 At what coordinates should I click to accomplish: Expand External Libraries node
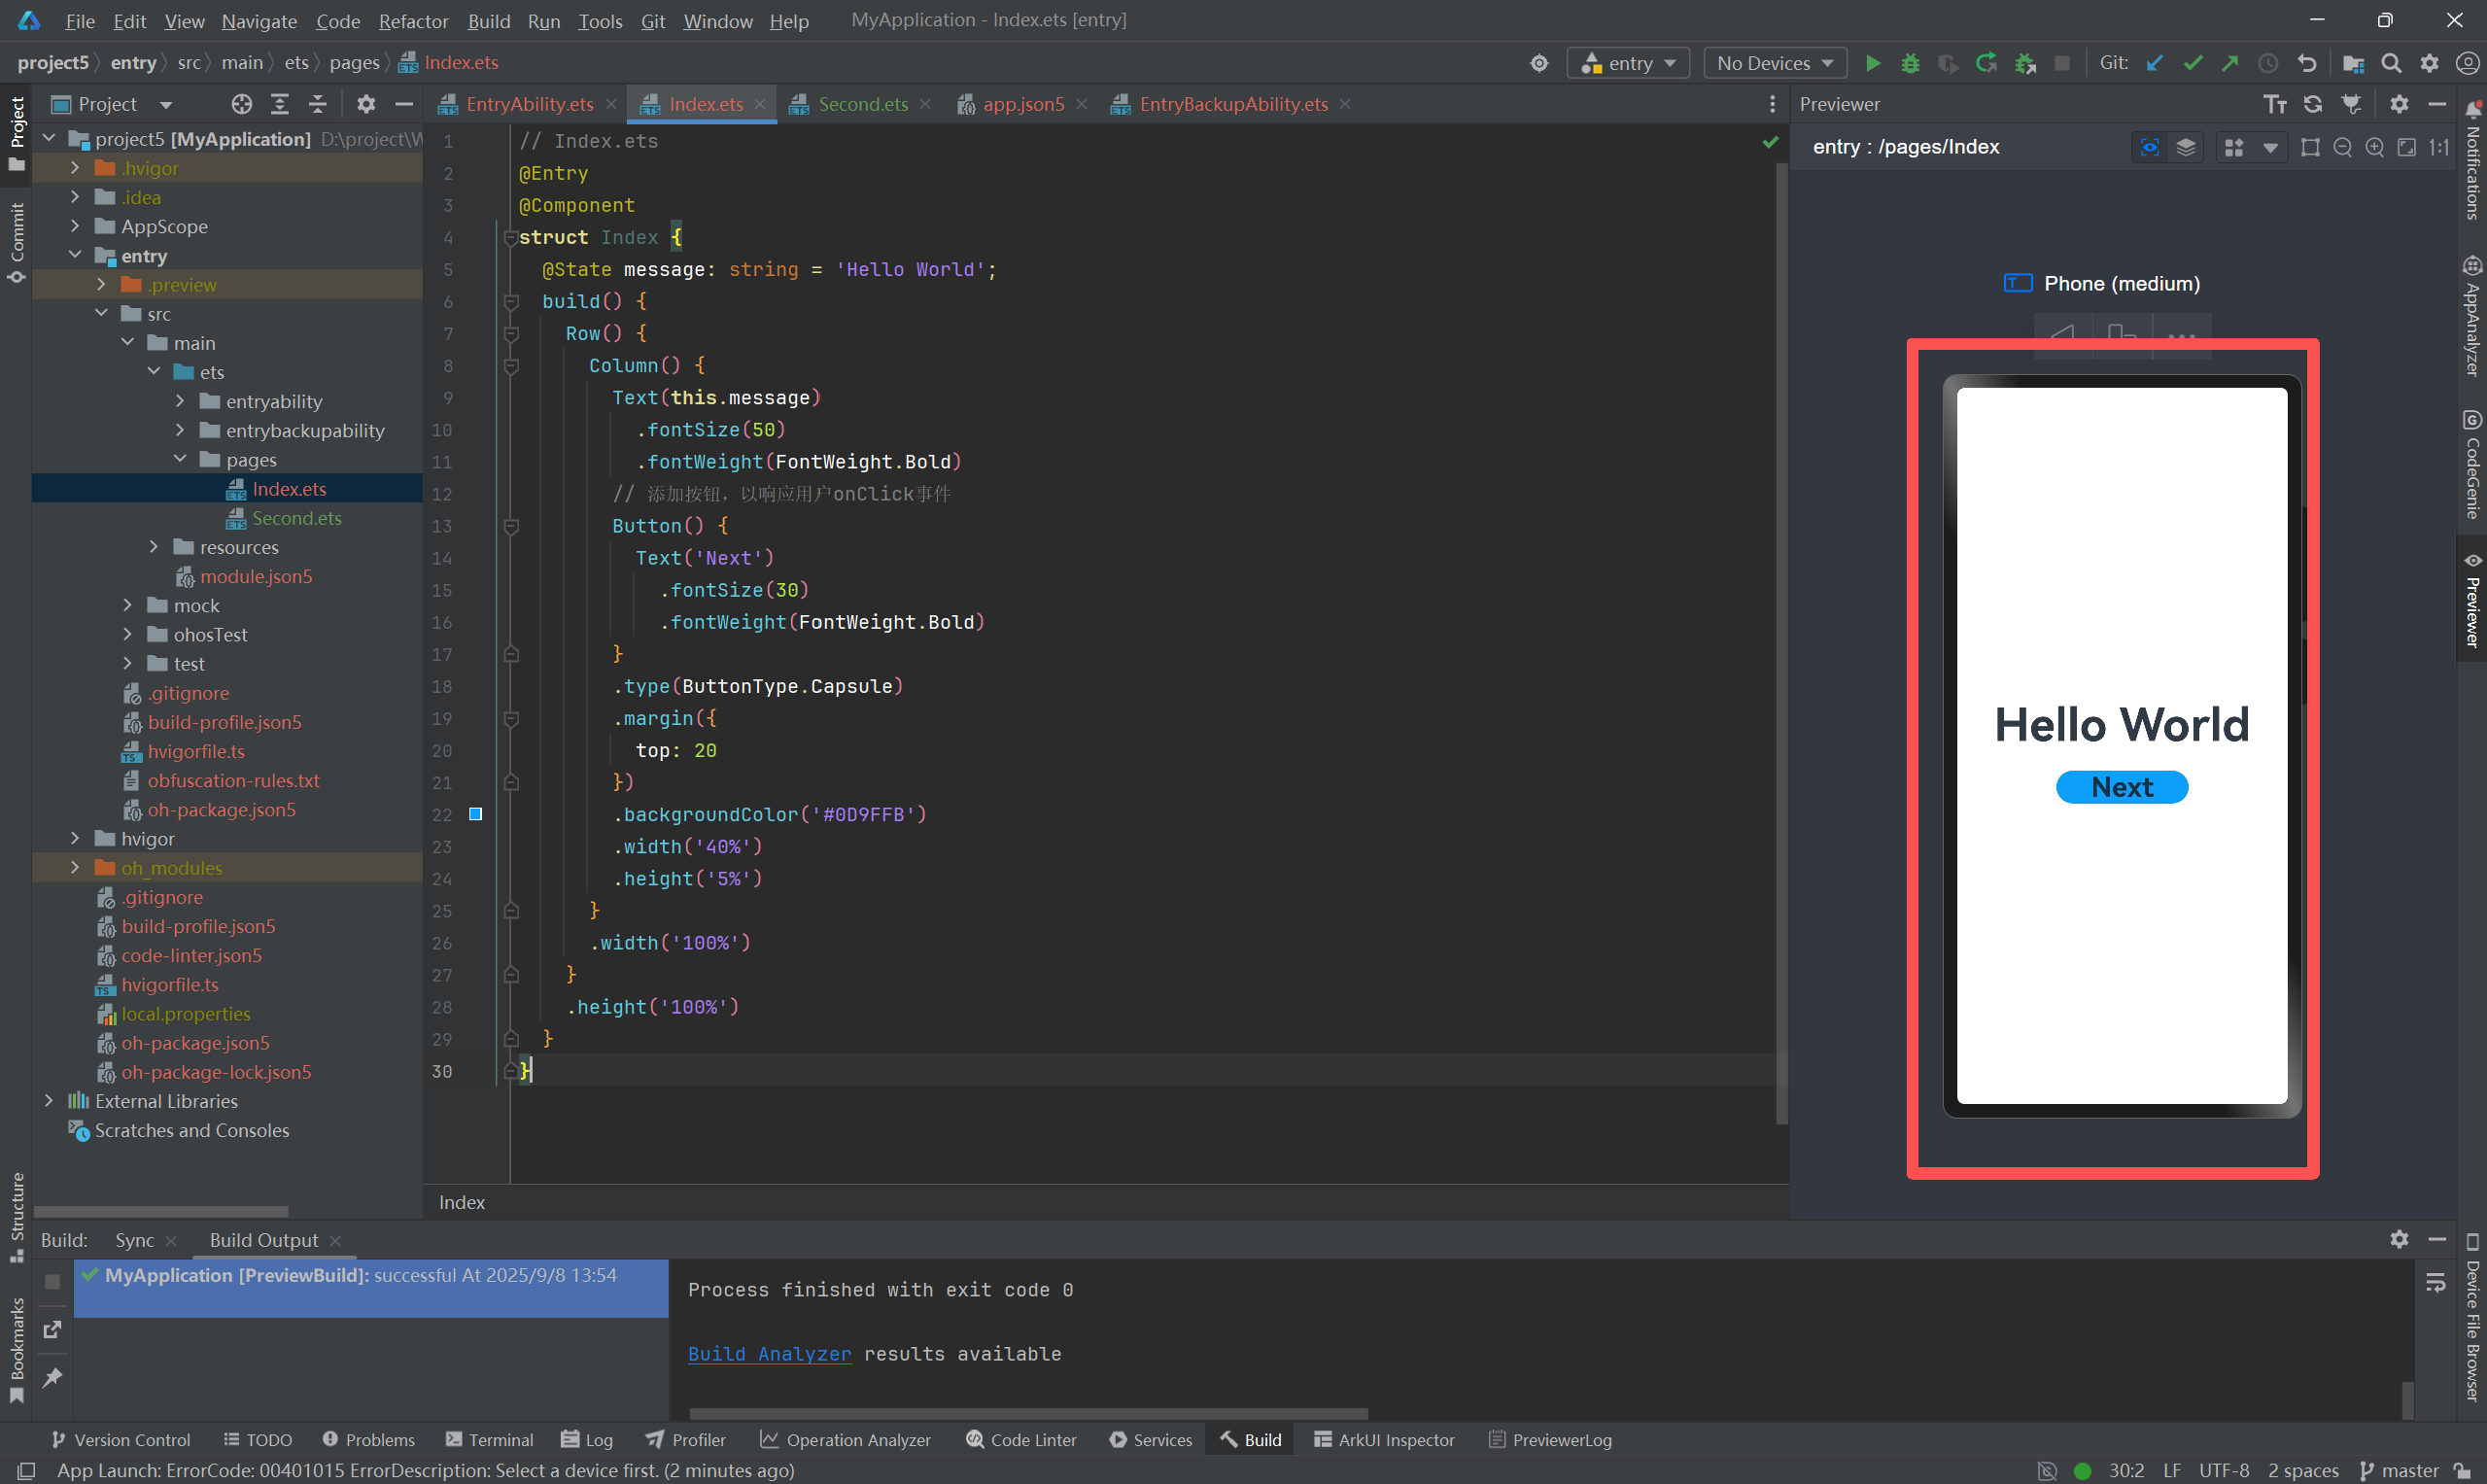pos(49,1100)
